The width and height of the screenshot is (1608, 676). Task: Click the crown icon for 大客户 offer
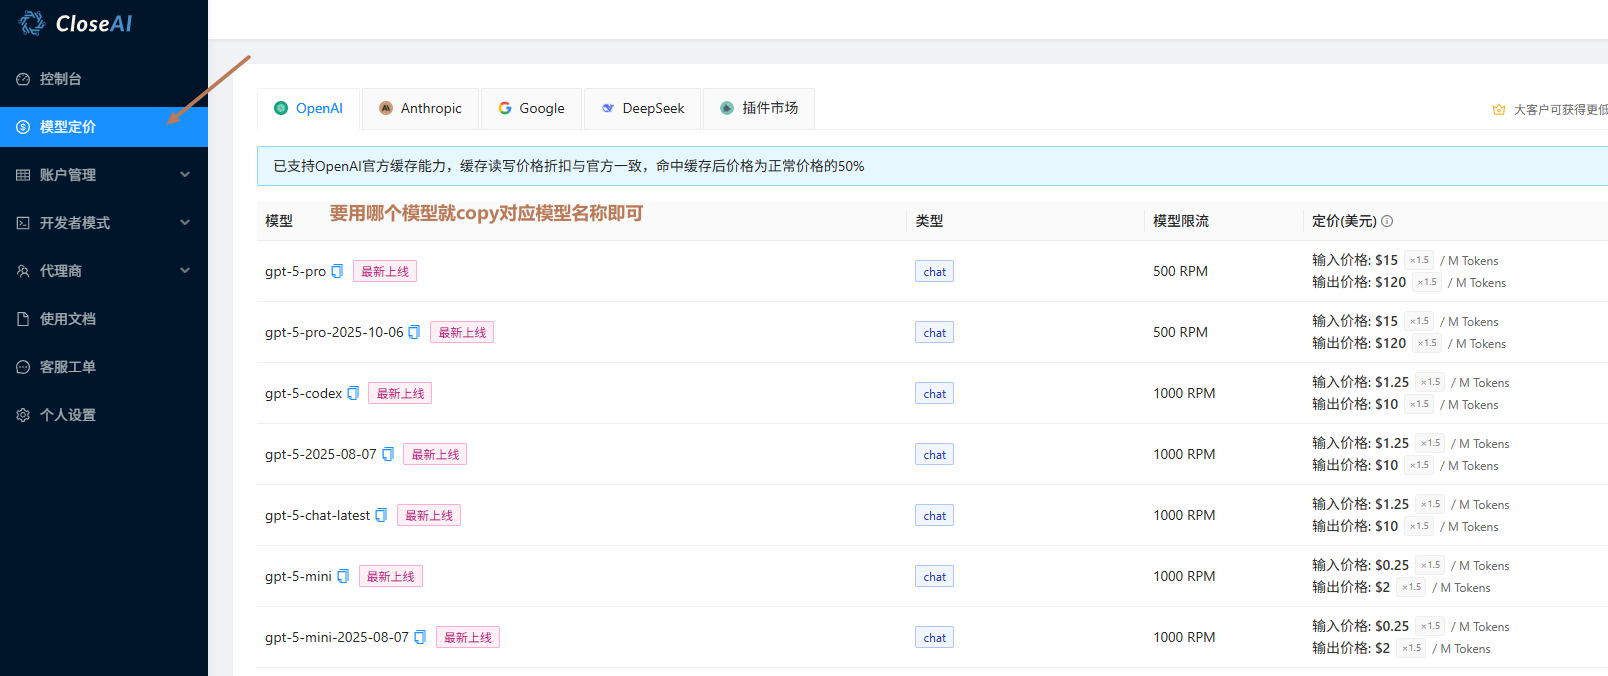coord(1499,110)
